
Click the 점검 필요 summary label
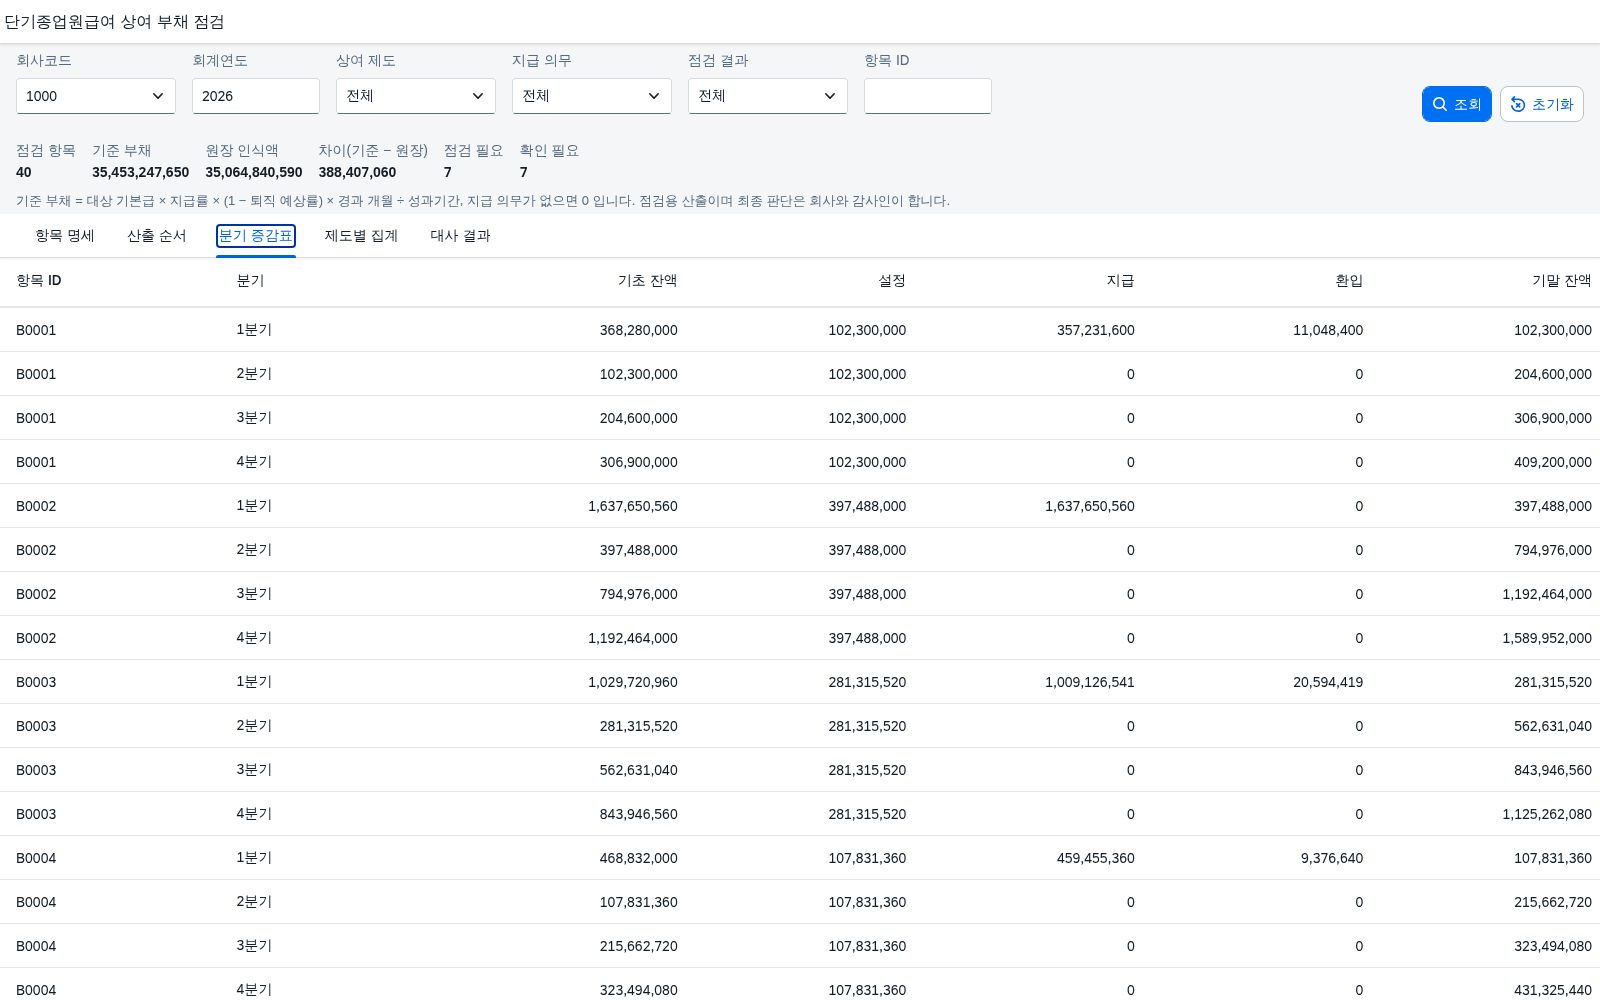[473, 150]
